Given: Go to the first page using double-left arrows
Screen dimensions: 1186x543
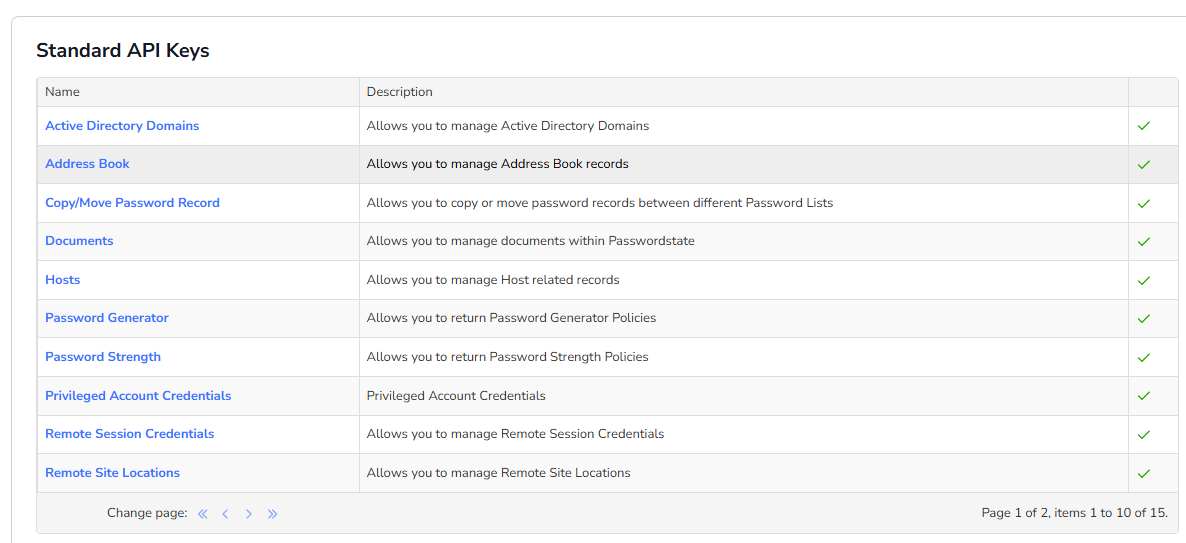Looking at the screenshot, I should [x=202, y=514].
